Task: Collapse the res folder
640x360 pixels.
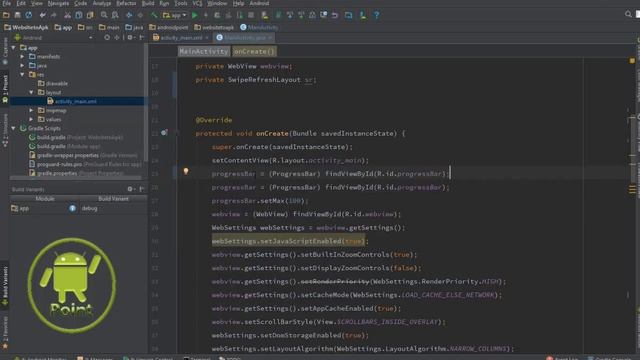Action: pos(22,75)
